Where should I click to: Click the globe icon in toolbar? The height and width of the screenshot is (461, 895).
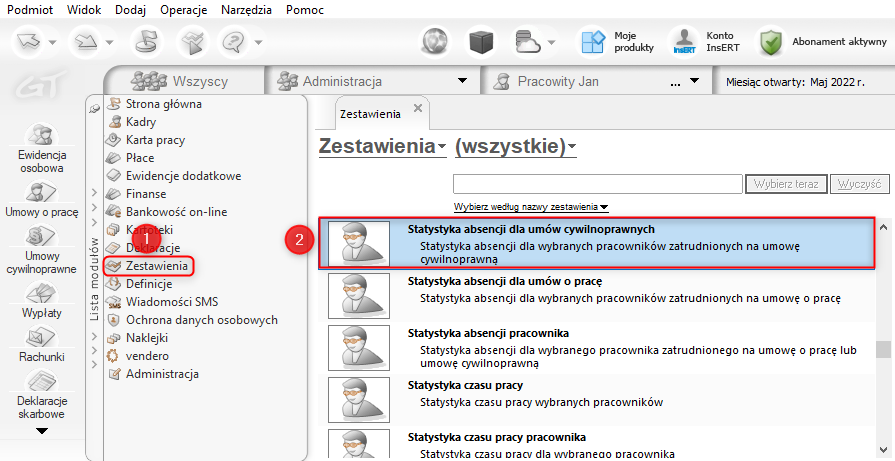(x=435, y=42)
